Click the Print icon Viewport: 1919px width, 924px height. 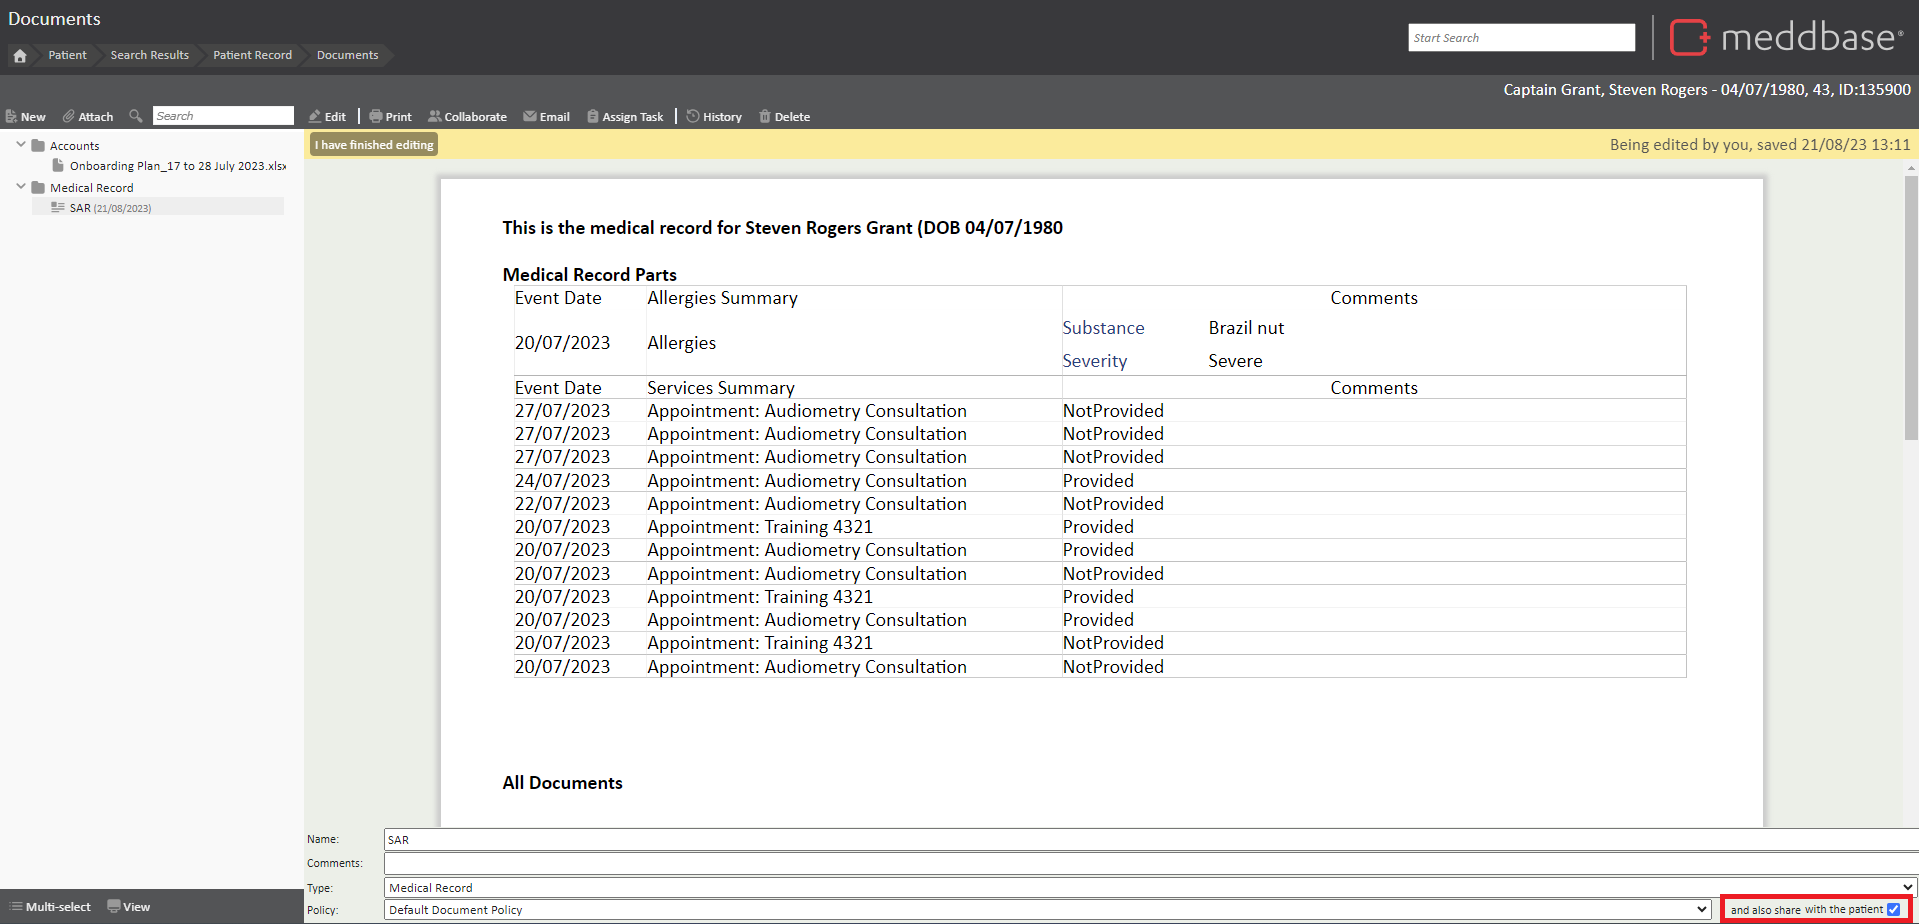point(376,117)
